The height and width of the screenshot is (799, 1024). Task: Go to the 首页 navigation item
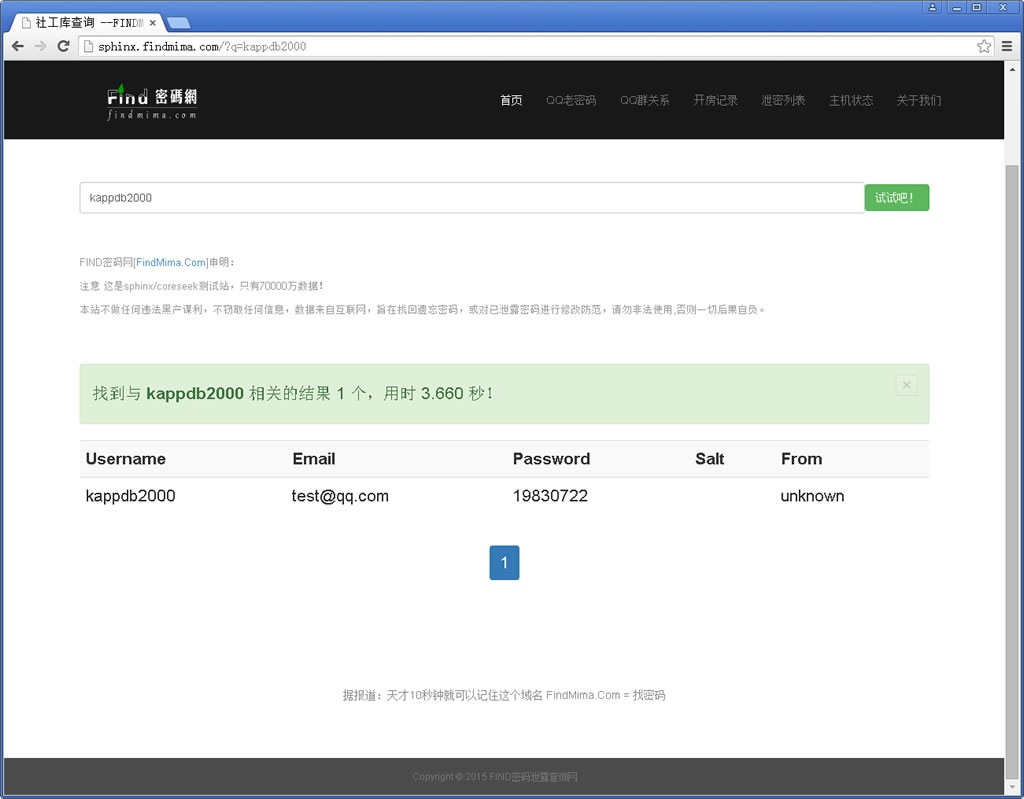[x=511, y=101]
